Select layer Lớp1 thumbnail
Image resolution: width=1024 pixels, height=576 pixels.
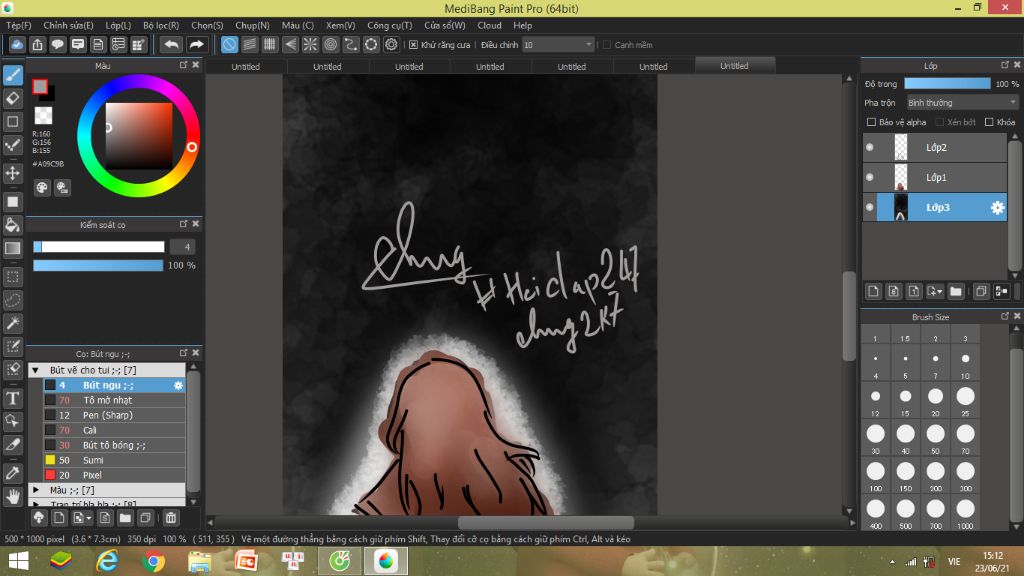[901, 178]
